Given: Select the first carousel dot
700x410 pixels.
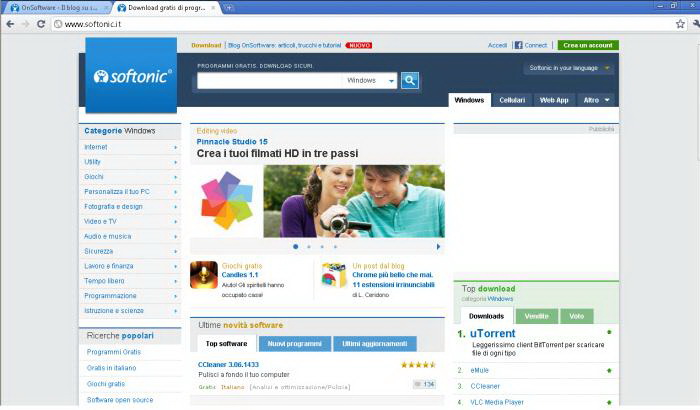Looking at the screenshot, I should pyautogui.click(x=296, y=247).
